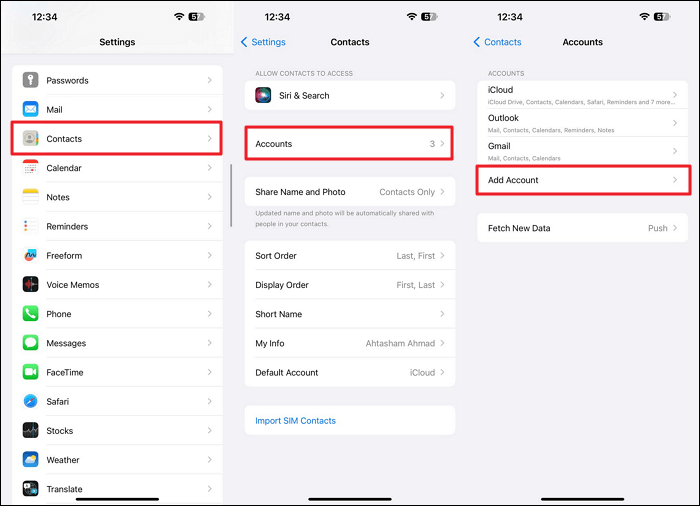Tap the Voice Memos icon

pos(30,284)
